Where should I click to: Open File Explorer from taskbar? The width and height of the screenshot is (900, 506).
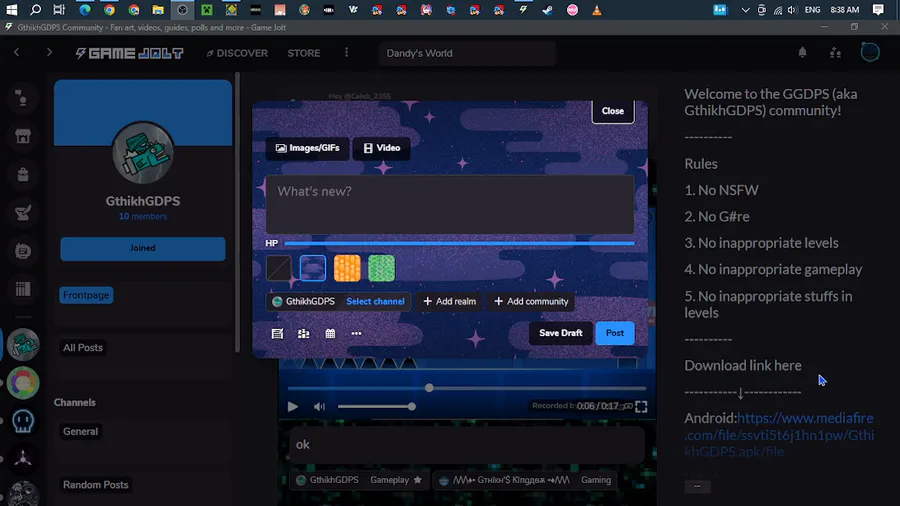click(158, 10)
